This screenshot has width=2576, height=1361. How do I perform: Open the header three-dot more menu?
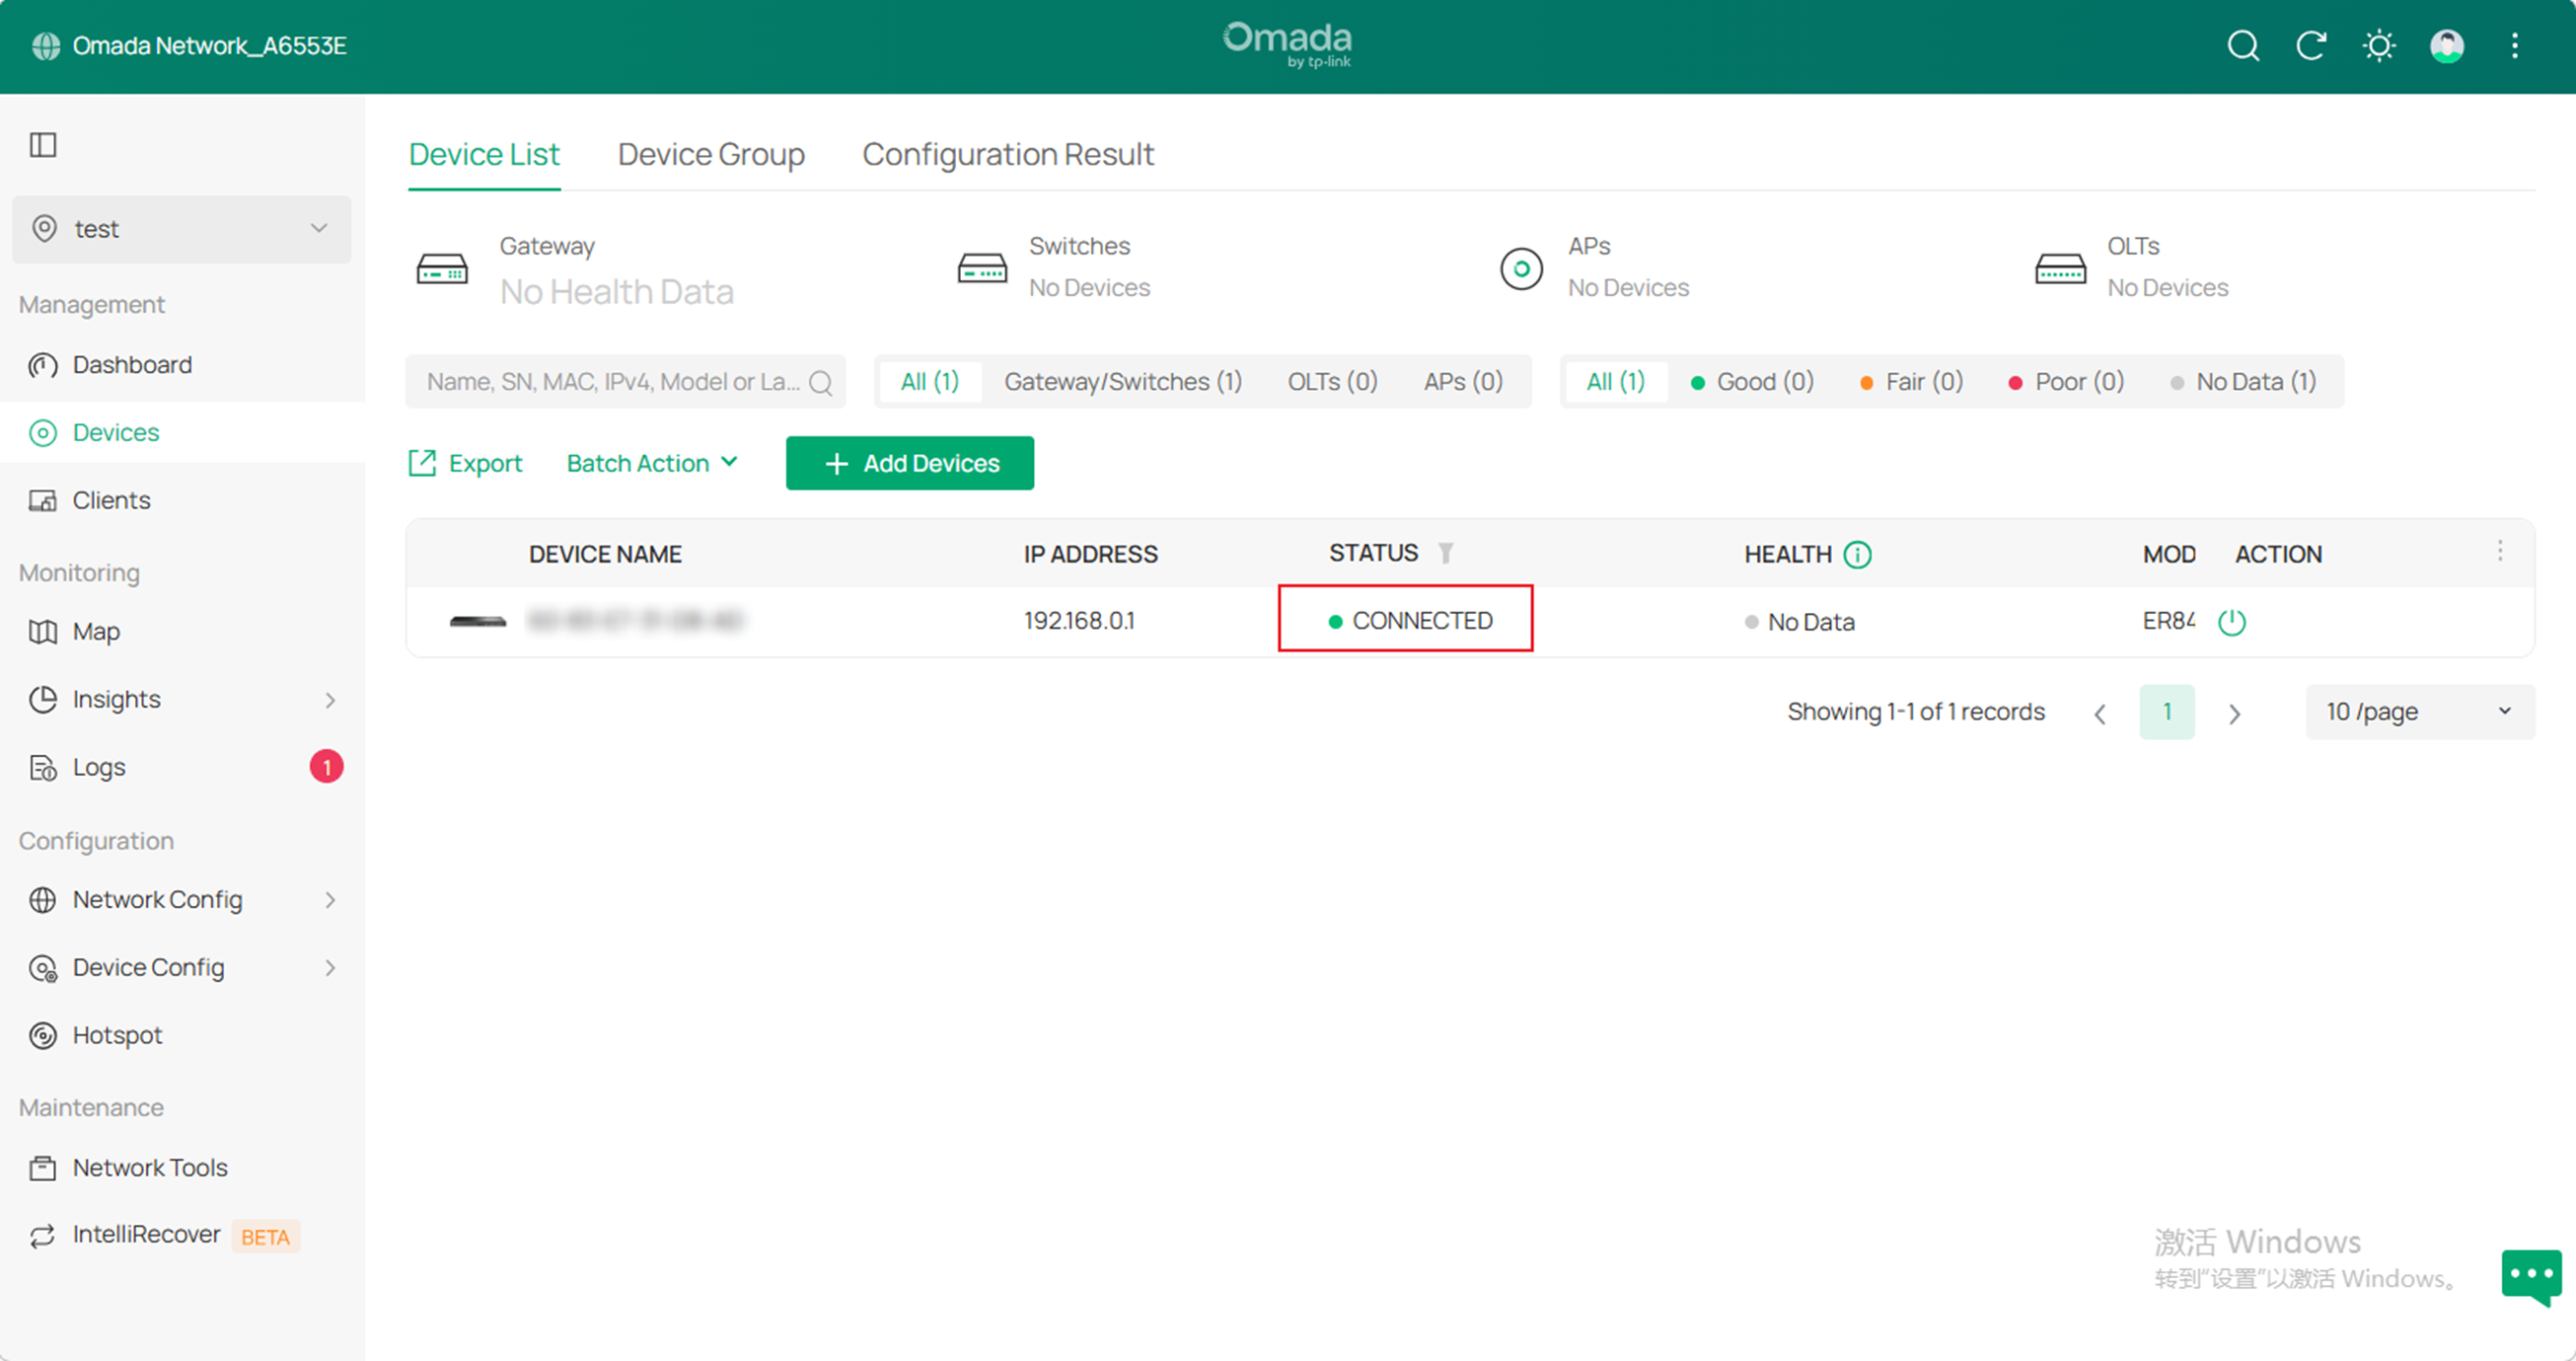coord(2514,46)
